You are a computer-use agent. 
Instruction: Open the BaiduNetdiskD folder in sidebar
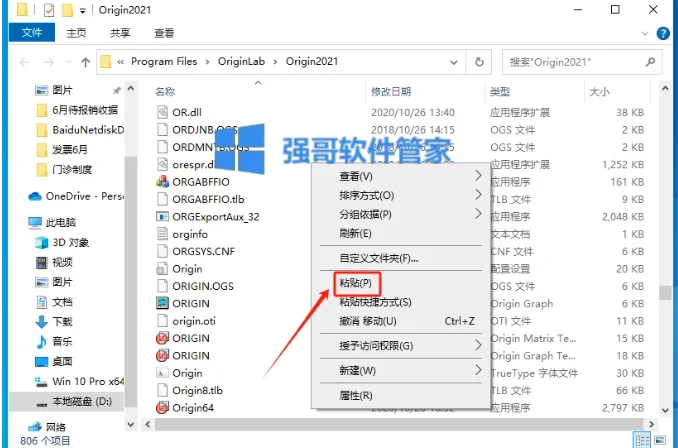click(x=80, y=130)
